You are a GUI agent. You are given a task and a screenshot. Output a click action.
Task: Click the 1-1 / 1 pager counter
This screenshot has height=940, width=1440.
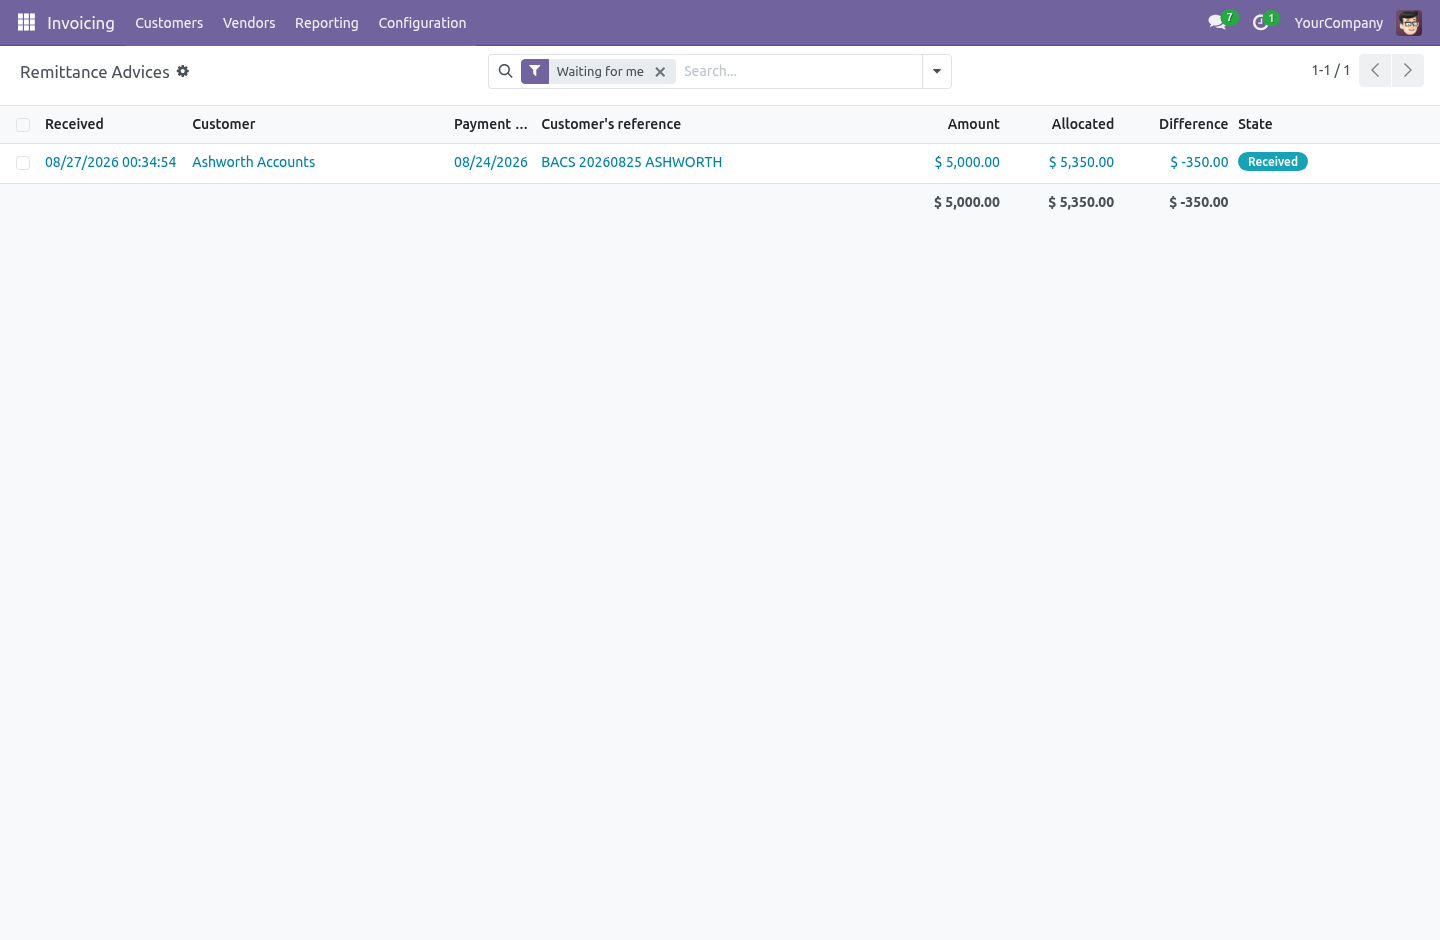point(1331,70)
